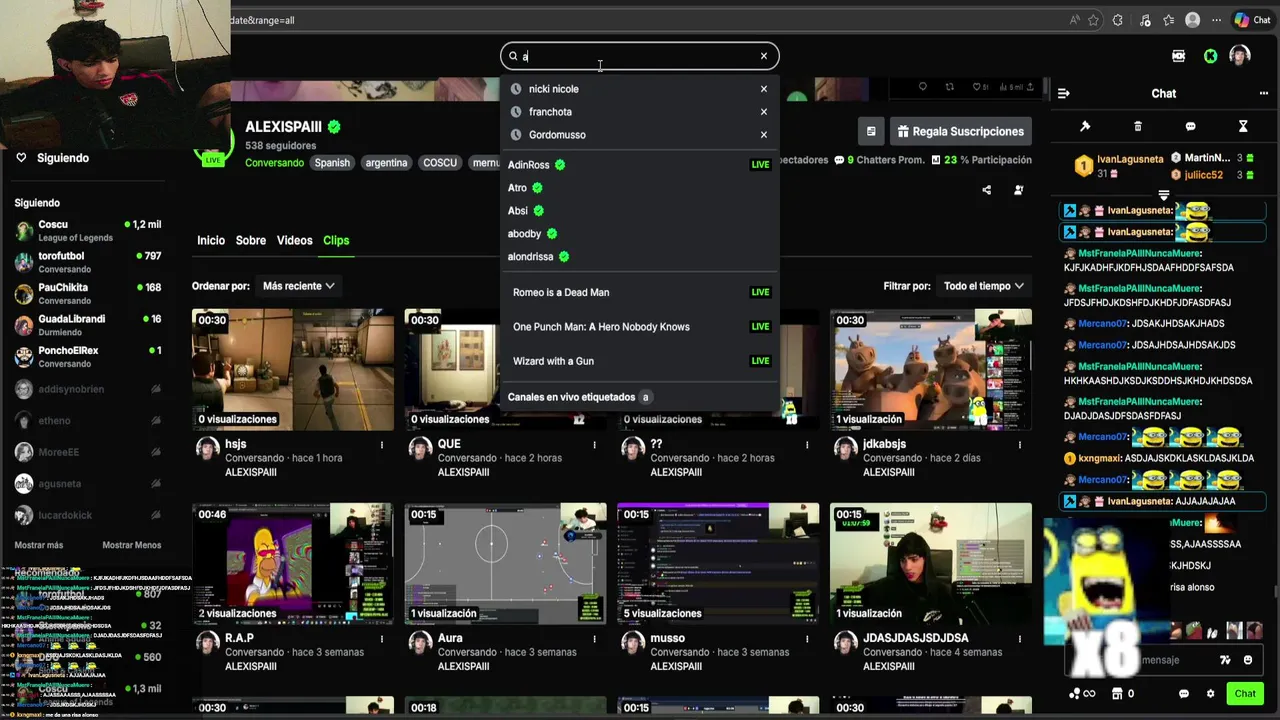1280x720 pixels.
Task: Open 'One Punch Man: A Hero Nobody Knows' category
Action: point(640,327)
